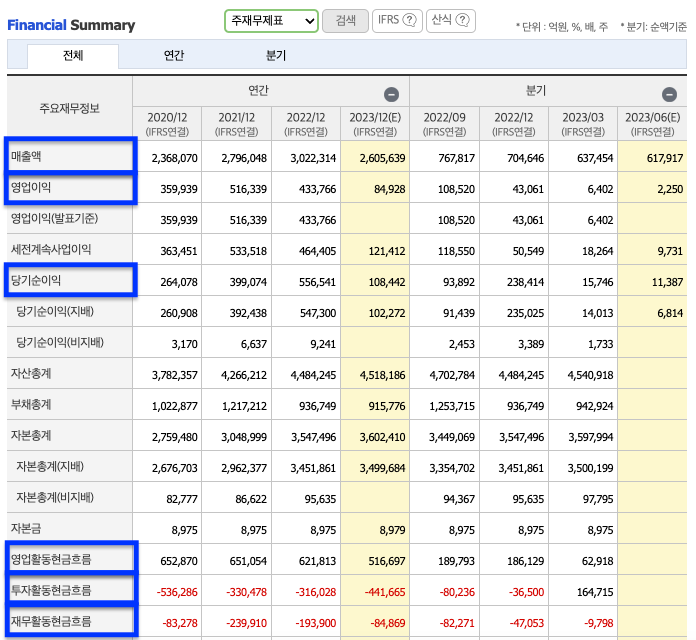The height and width of the screenshot is (640, 696).
Task: Click the 자본금 row label
Action: pos(26,529)
